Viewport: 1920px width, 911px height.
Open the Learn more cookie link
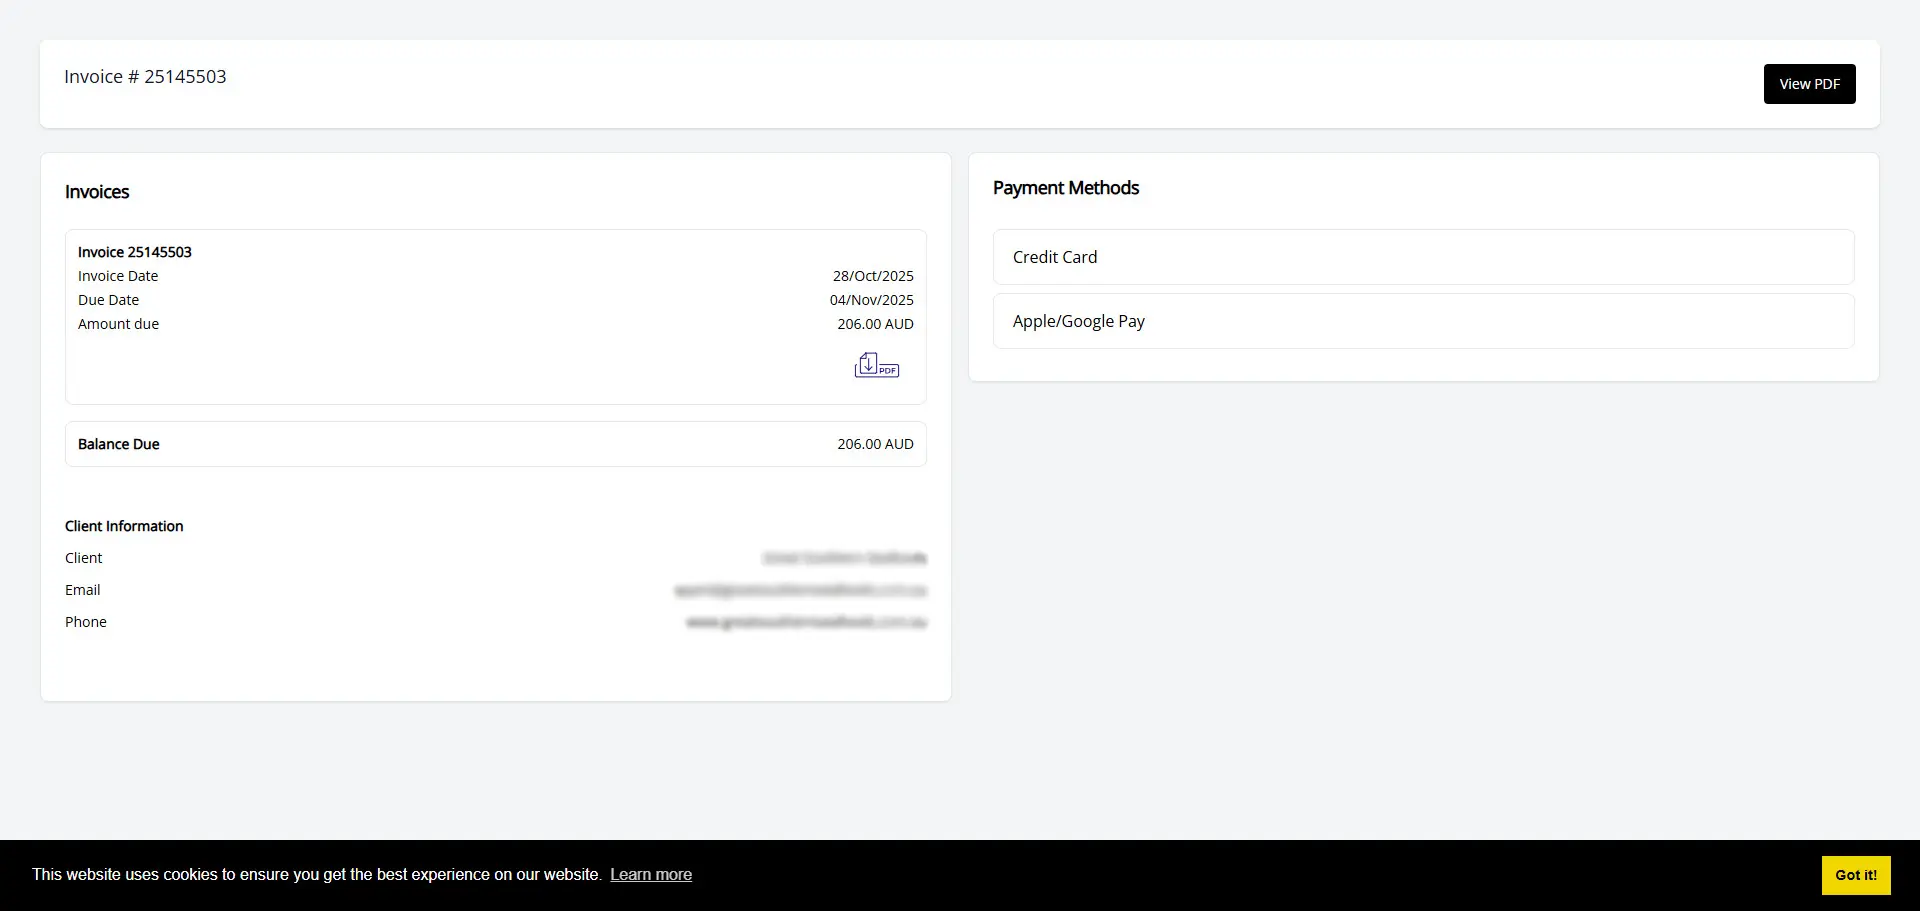650,875
